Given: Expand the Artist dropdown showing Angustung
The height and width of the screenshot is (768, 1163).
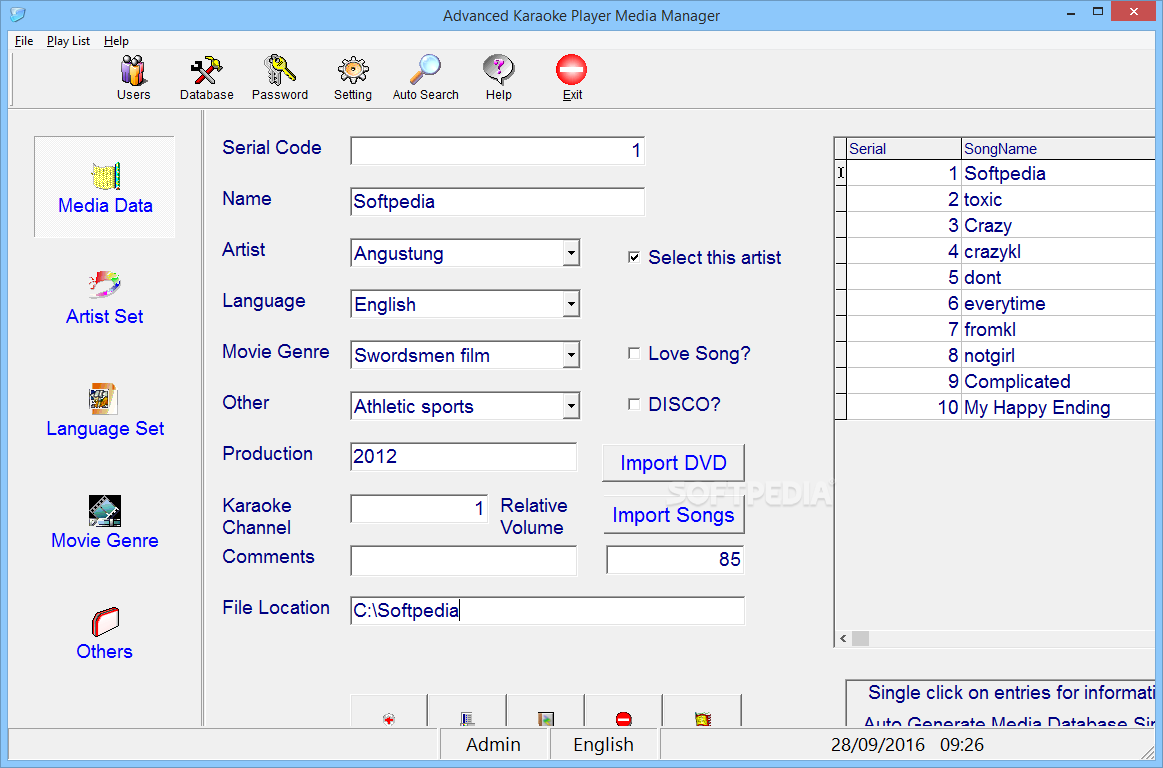Looking at the screenshot, I should pos(570,253).
